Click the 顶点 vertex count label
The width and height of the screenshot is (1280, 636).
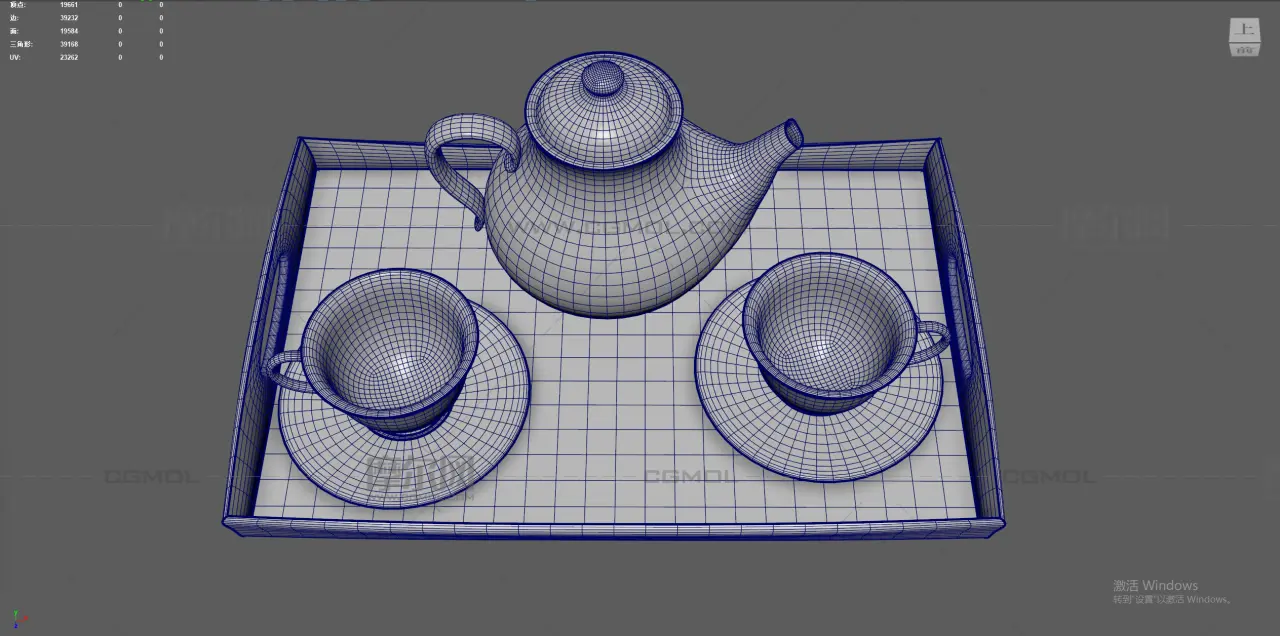17,5
